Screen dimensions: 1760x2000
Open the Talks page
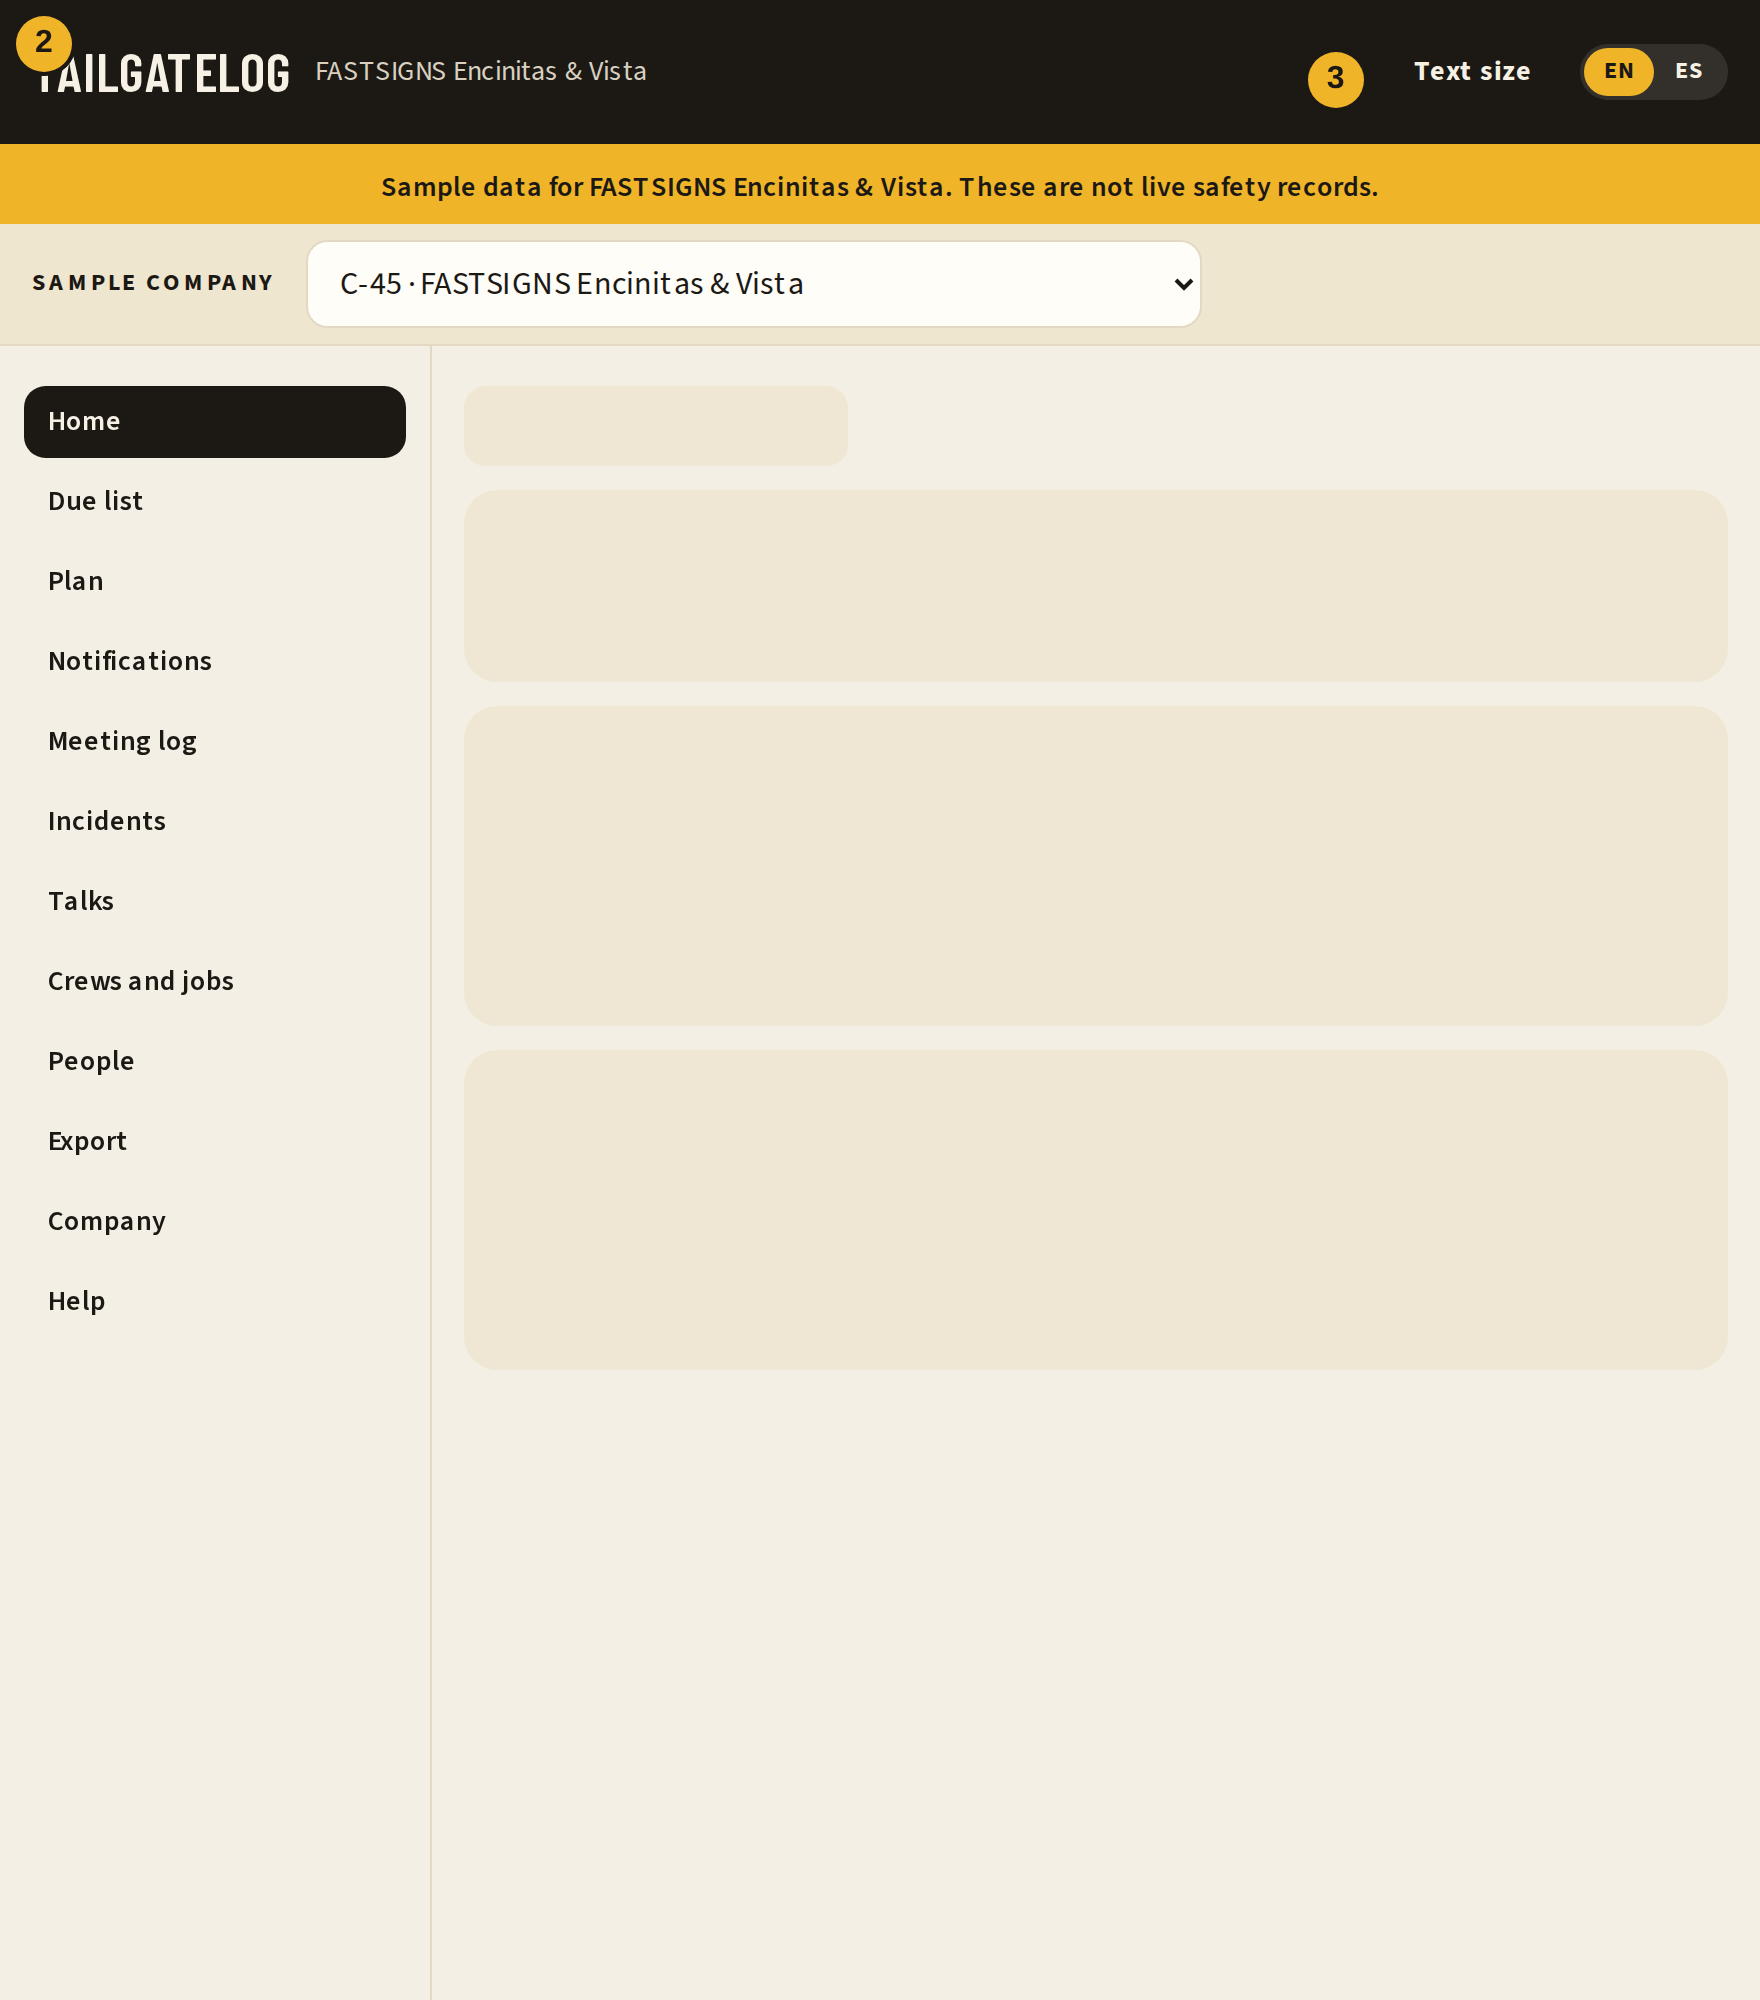pos(215,902)
